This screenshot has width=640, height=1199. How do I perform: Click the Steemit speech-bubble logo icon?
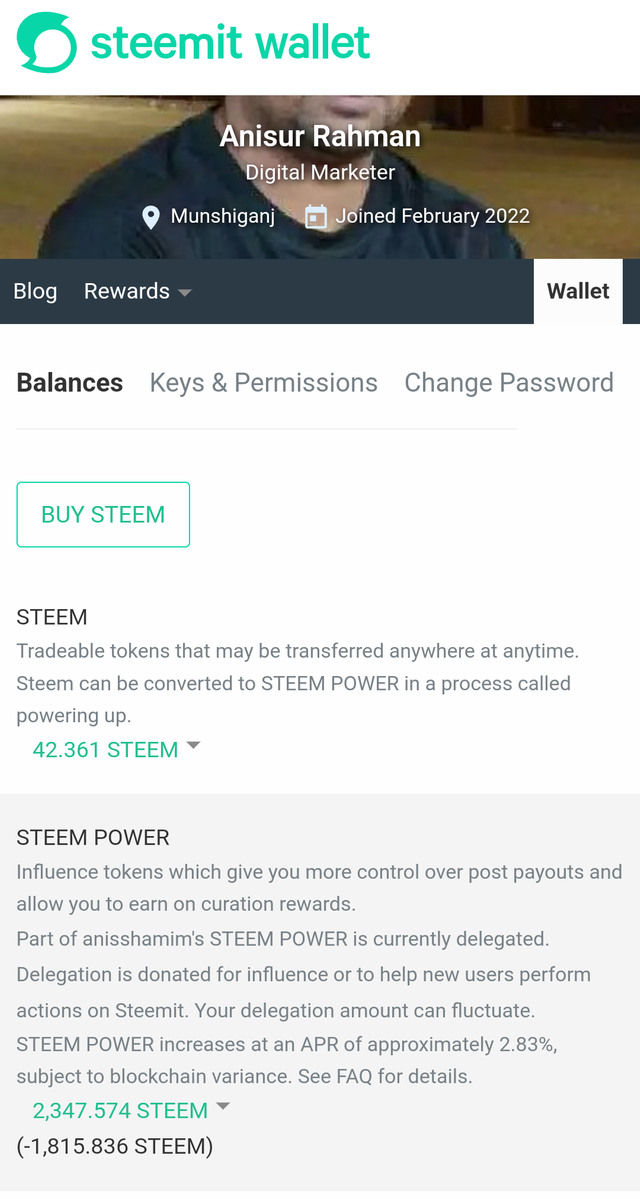[x=46, y=43]
